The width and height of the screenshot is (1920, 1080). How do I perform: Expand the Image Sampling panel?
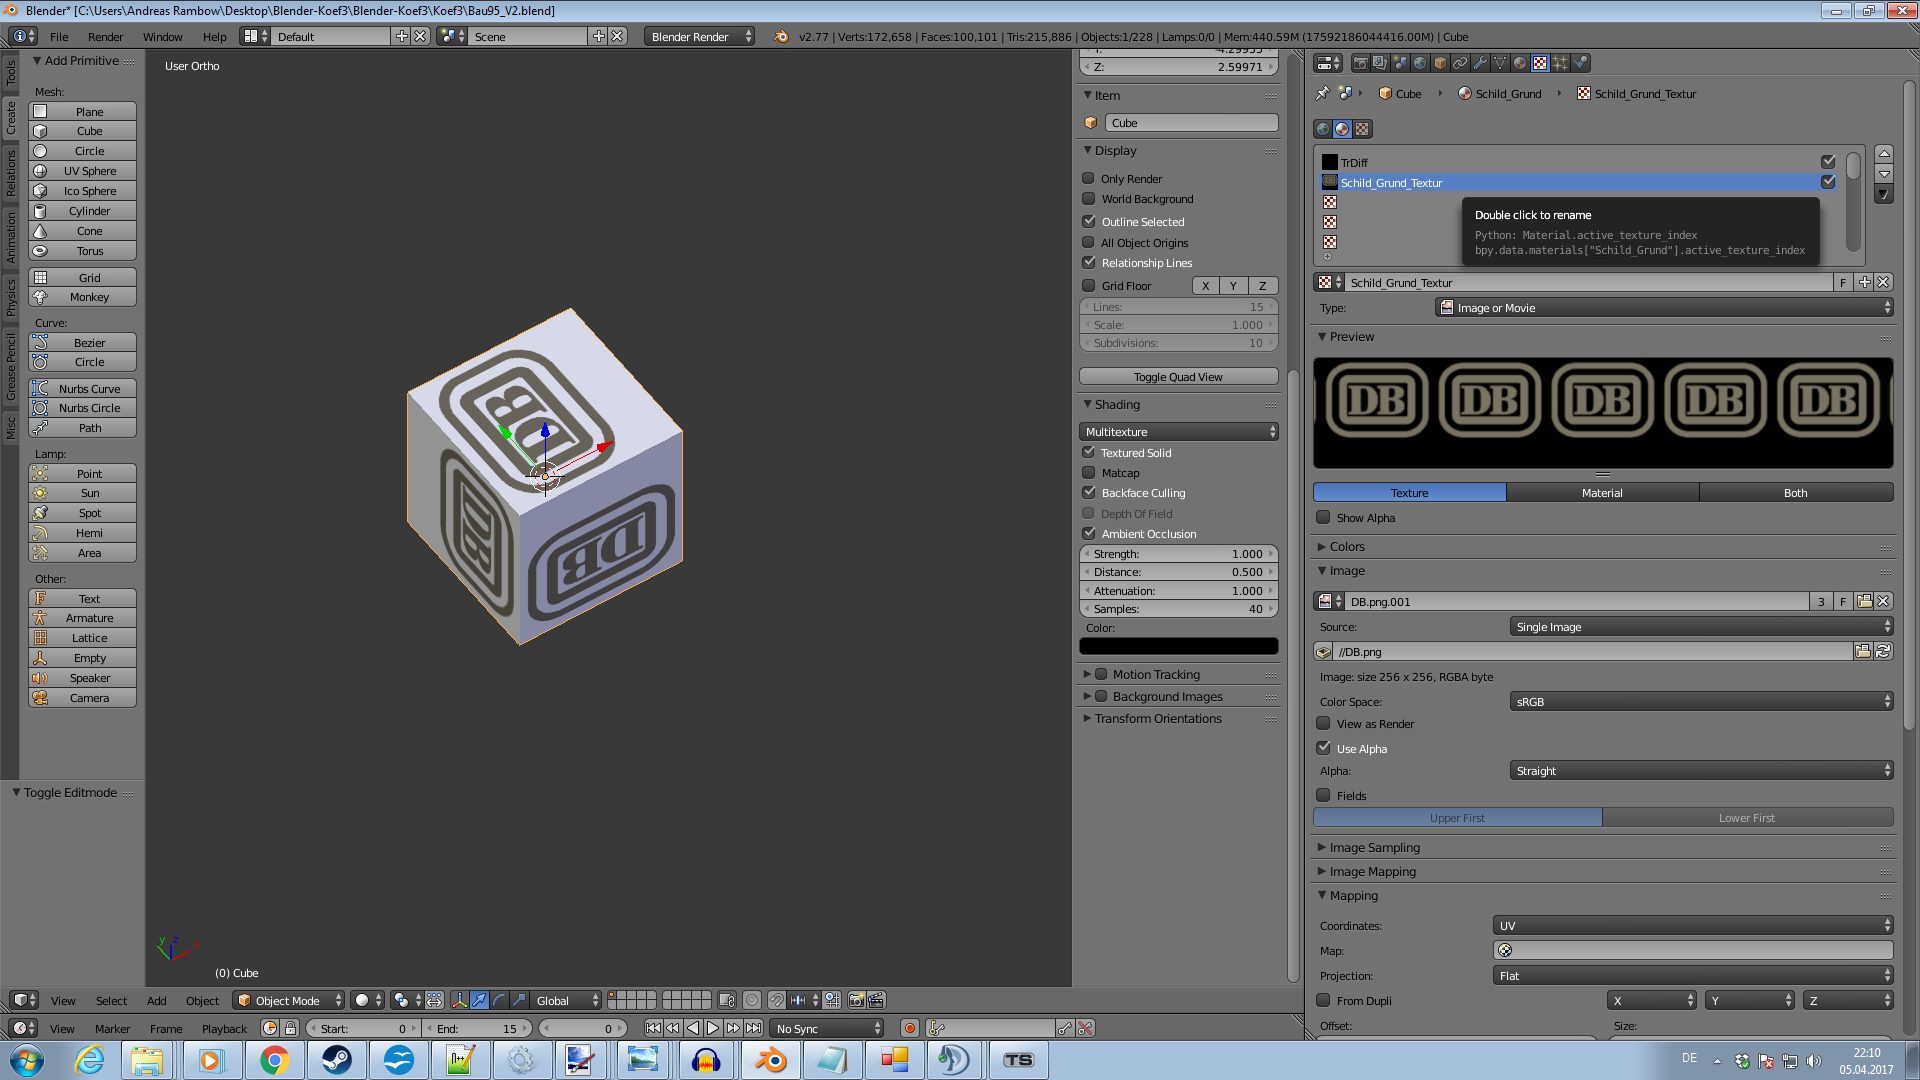(1374, 847)
